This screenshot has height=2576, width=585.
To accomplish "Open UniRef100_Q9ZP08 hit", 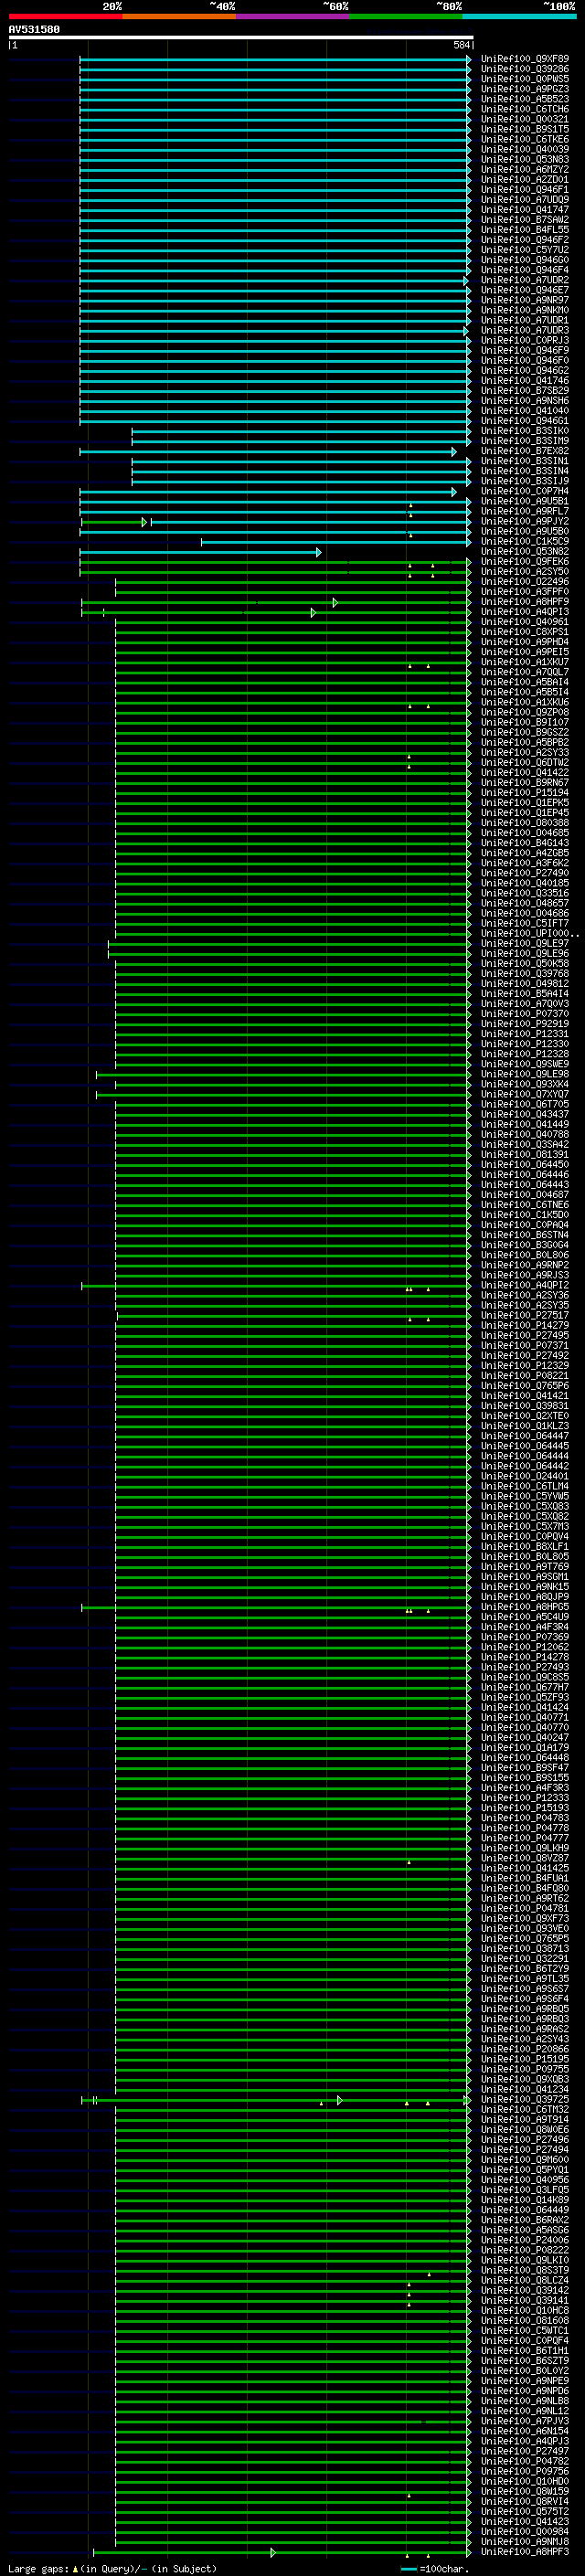I will coord(525,712).
